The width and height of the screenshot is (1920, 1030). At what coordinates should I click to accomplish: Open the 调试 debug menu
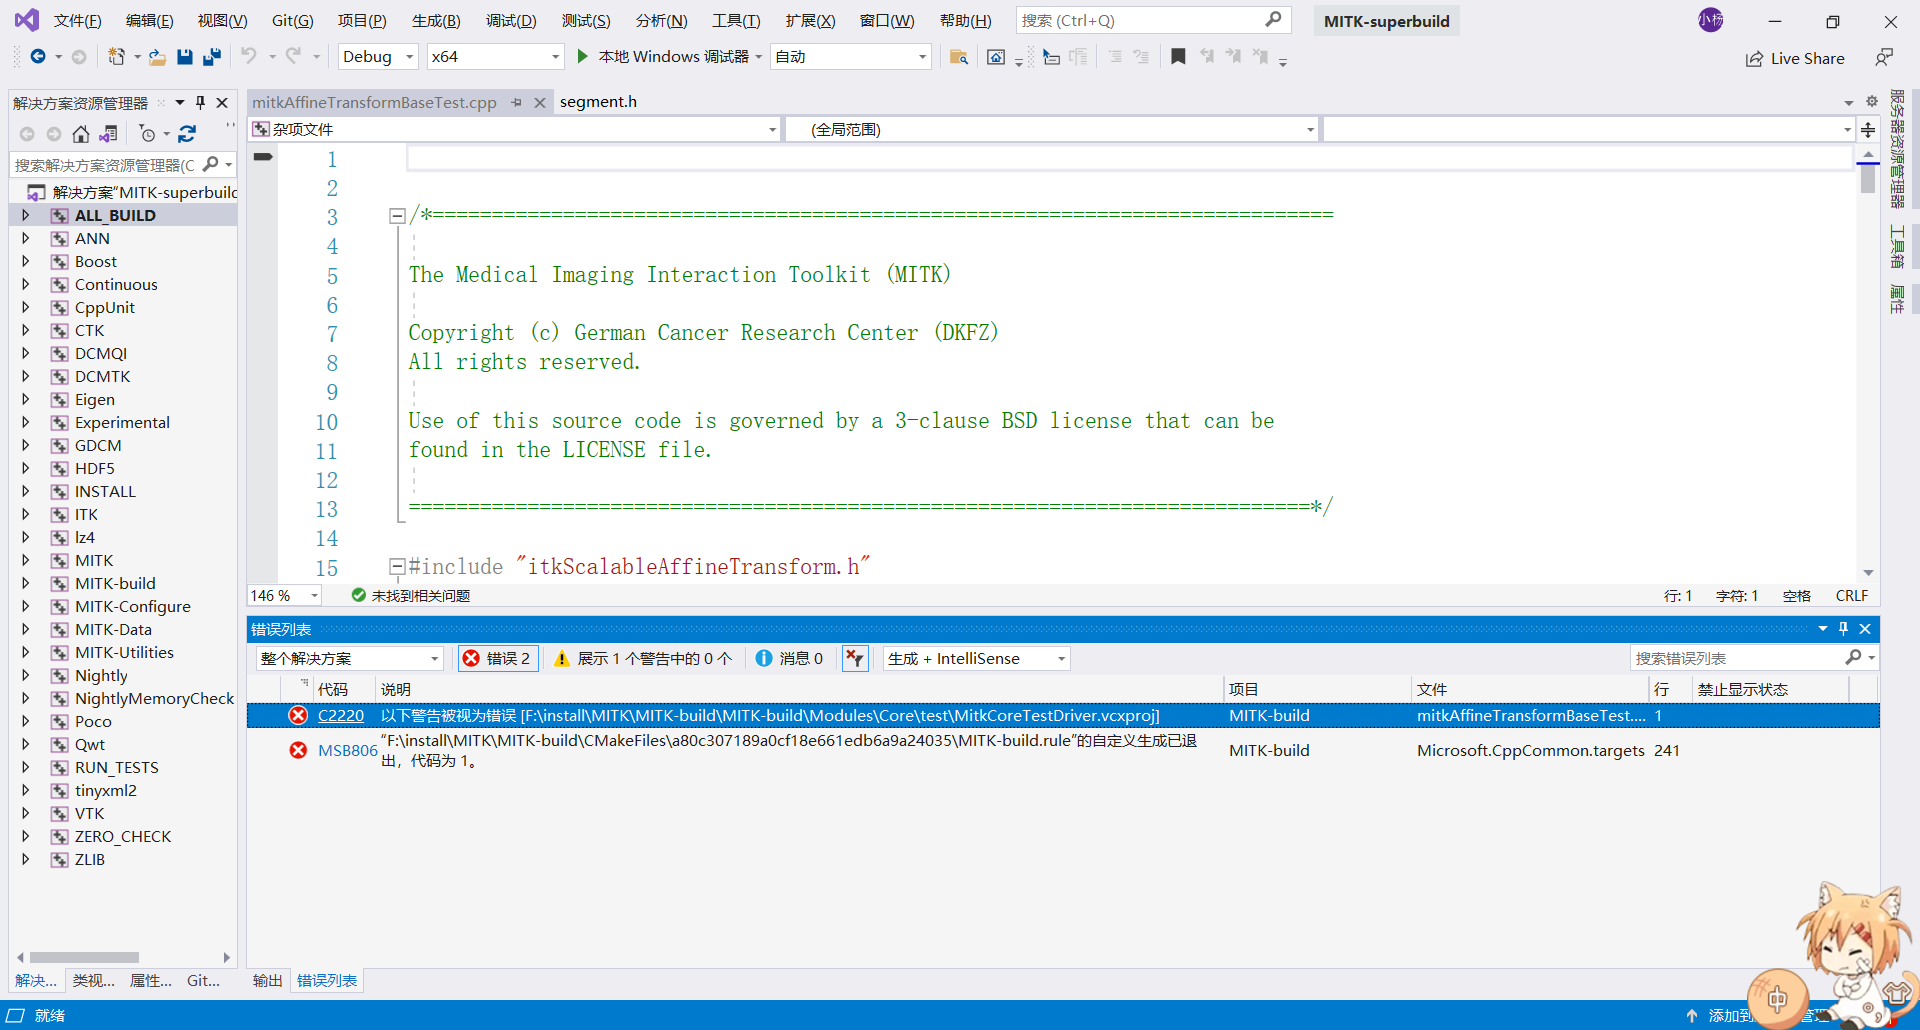(x=511, y=20)
